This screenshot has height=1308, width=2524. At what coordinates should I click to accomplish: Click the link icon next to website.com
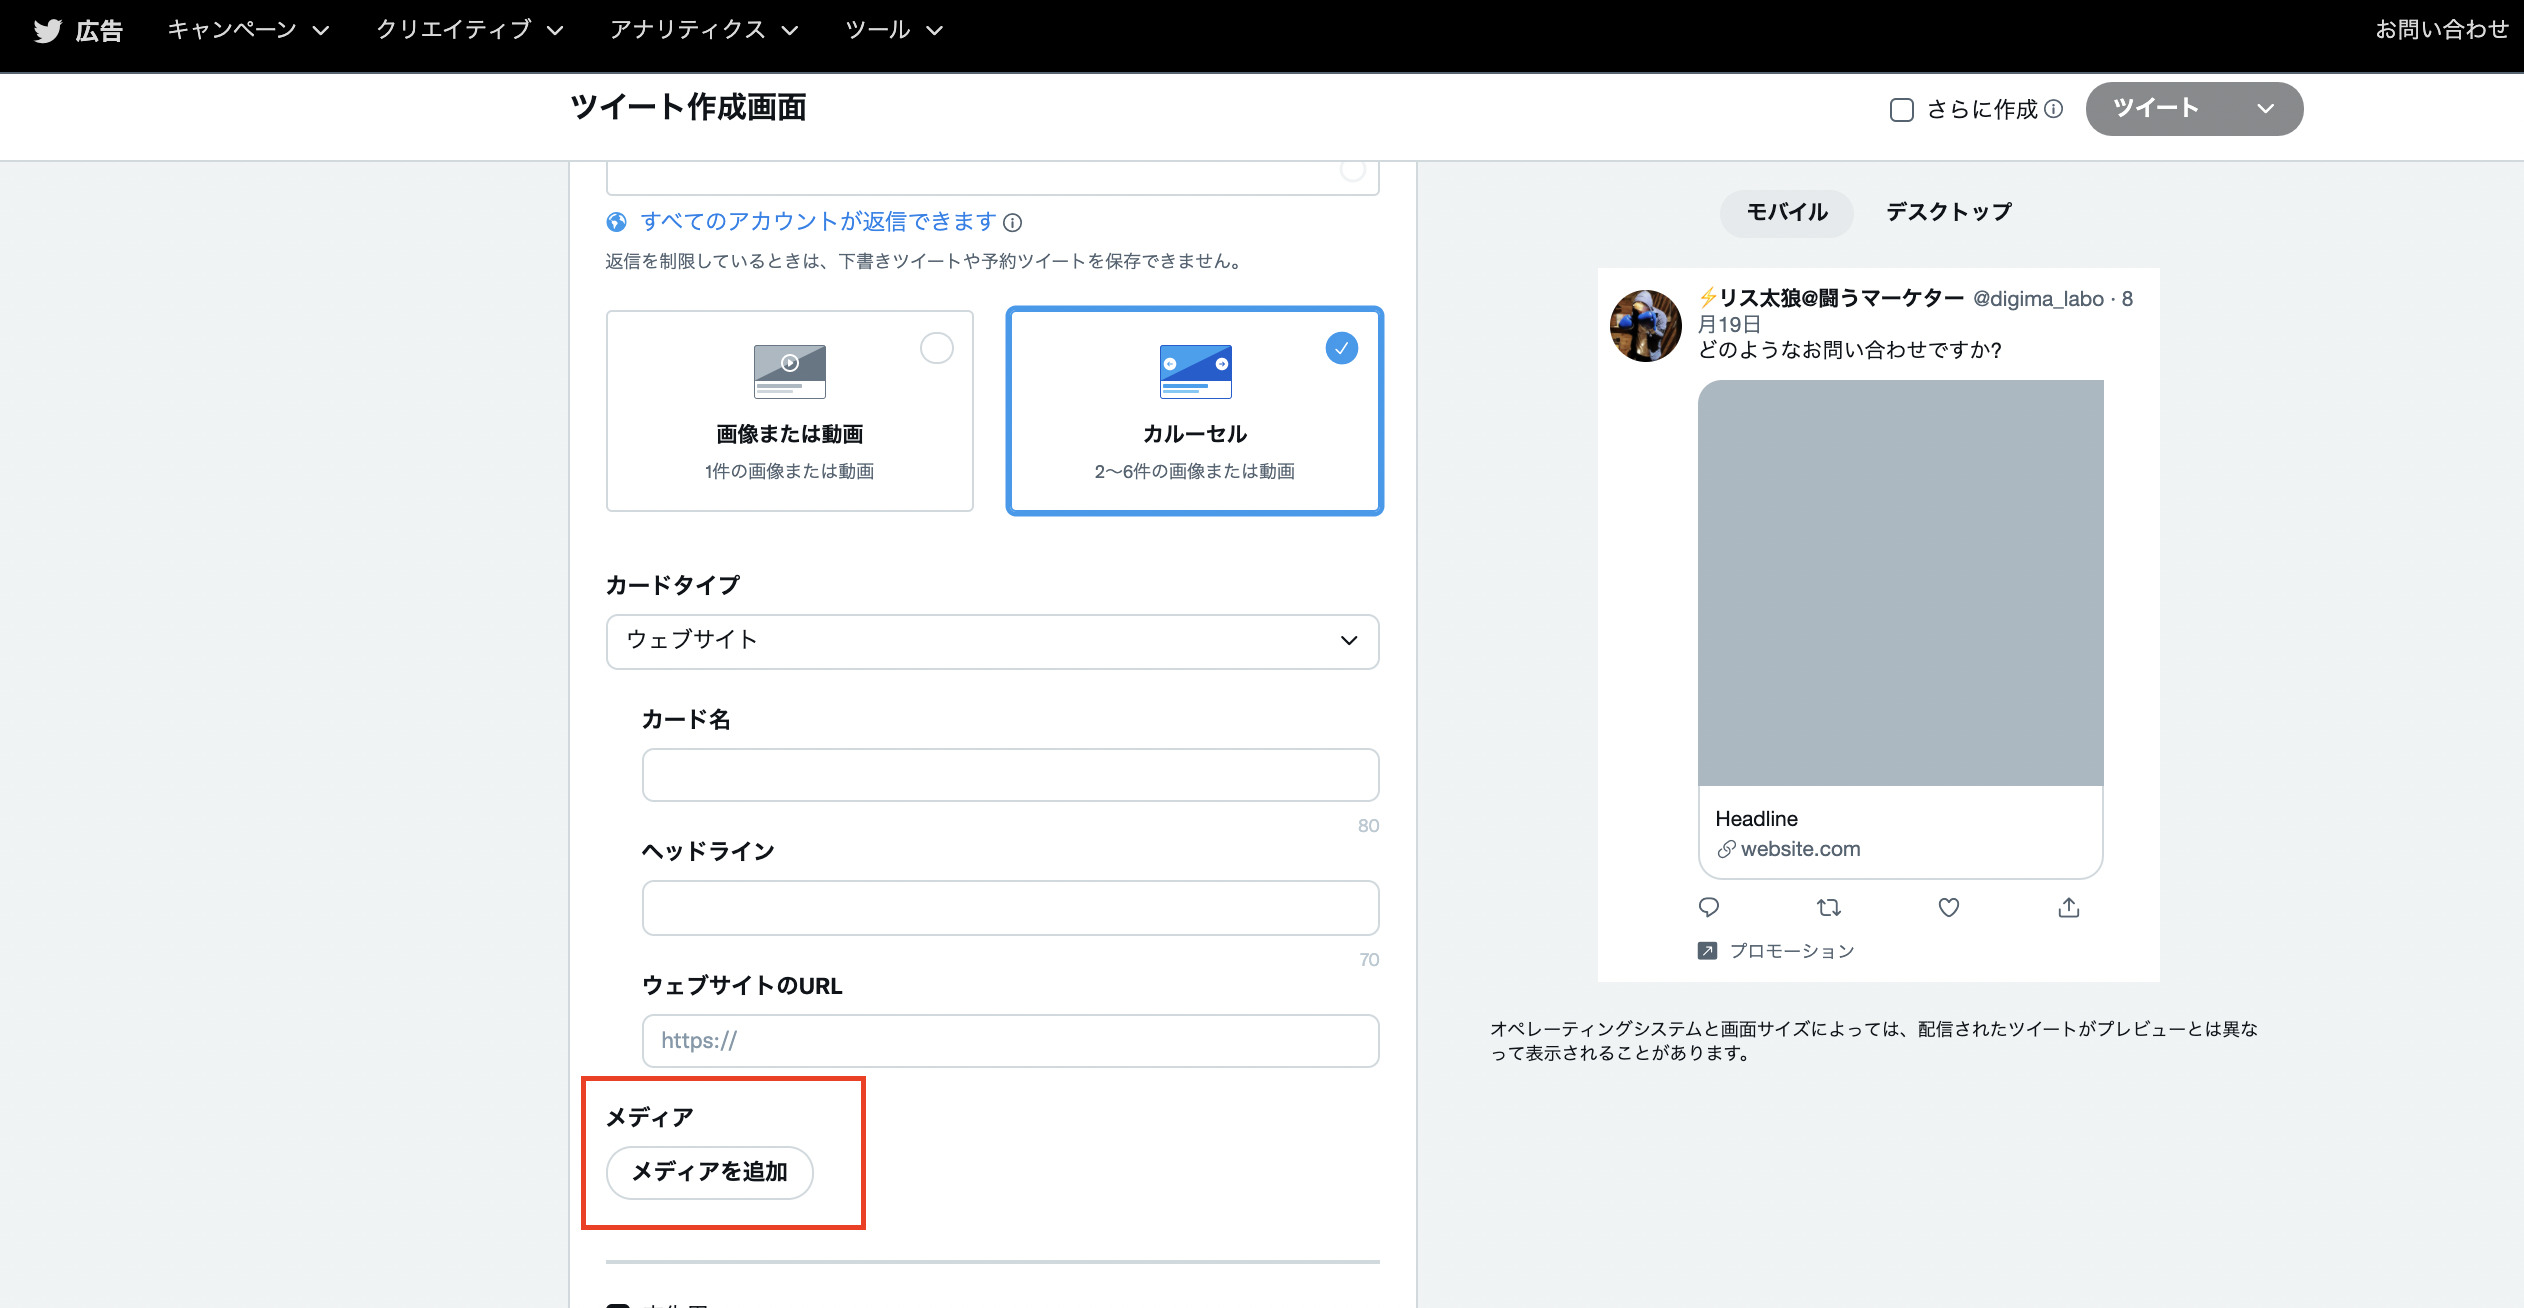click(x=1725, y=849)
